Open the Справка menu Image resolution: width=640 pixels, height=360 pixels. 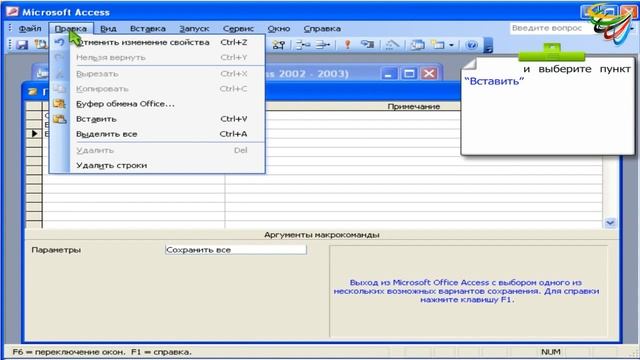(322, 29)
